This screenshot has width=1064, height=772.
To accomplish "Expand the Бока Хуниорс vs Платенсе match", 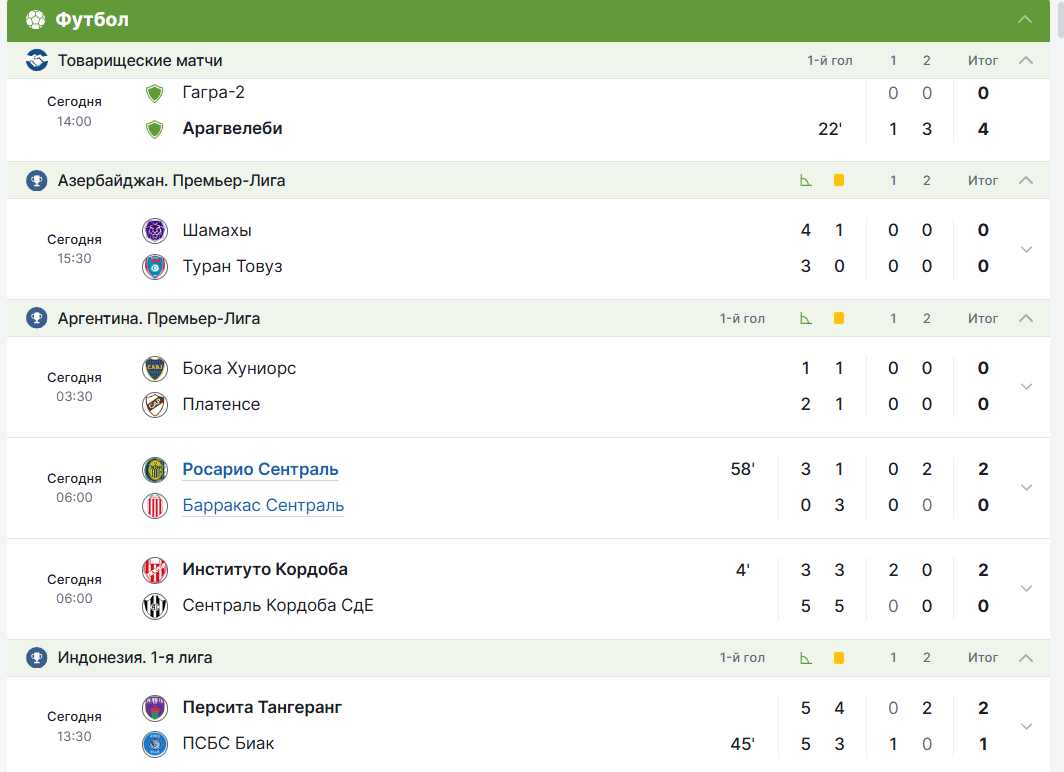I will pyautogui.click(x=1026, y=387).
